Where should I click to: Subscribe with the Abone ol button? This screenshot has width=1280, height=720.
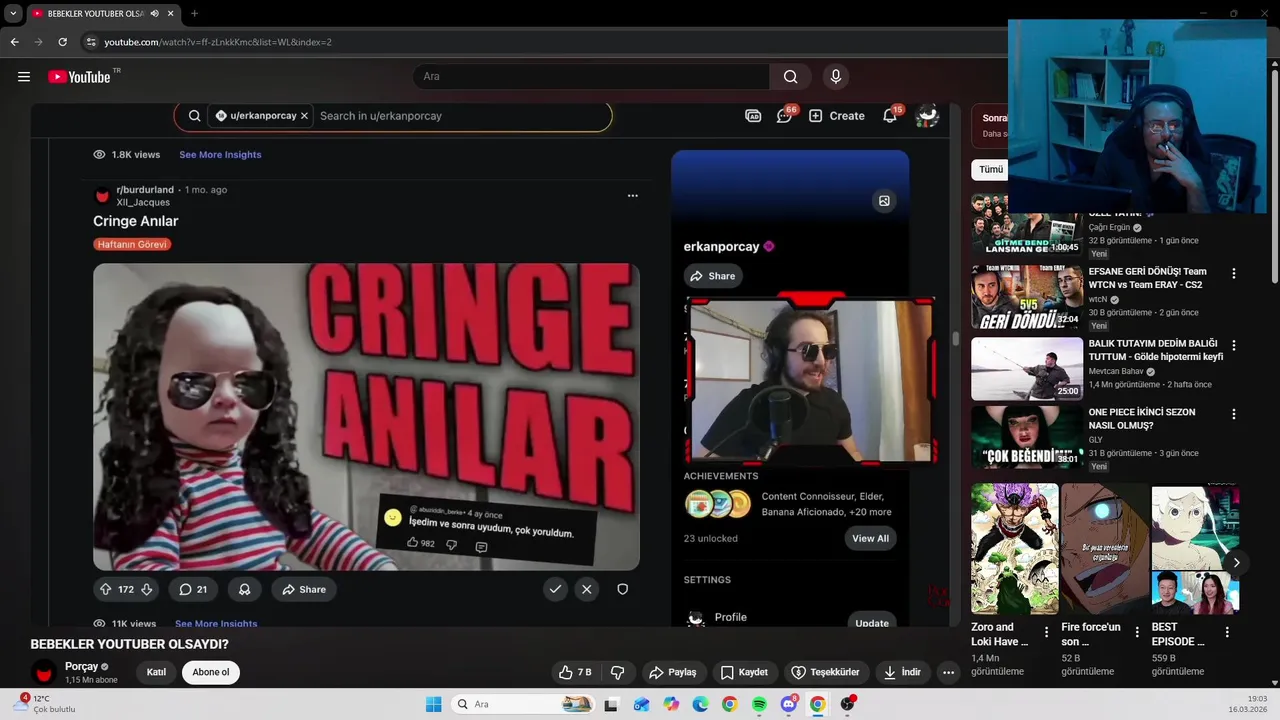pos(211,672)
